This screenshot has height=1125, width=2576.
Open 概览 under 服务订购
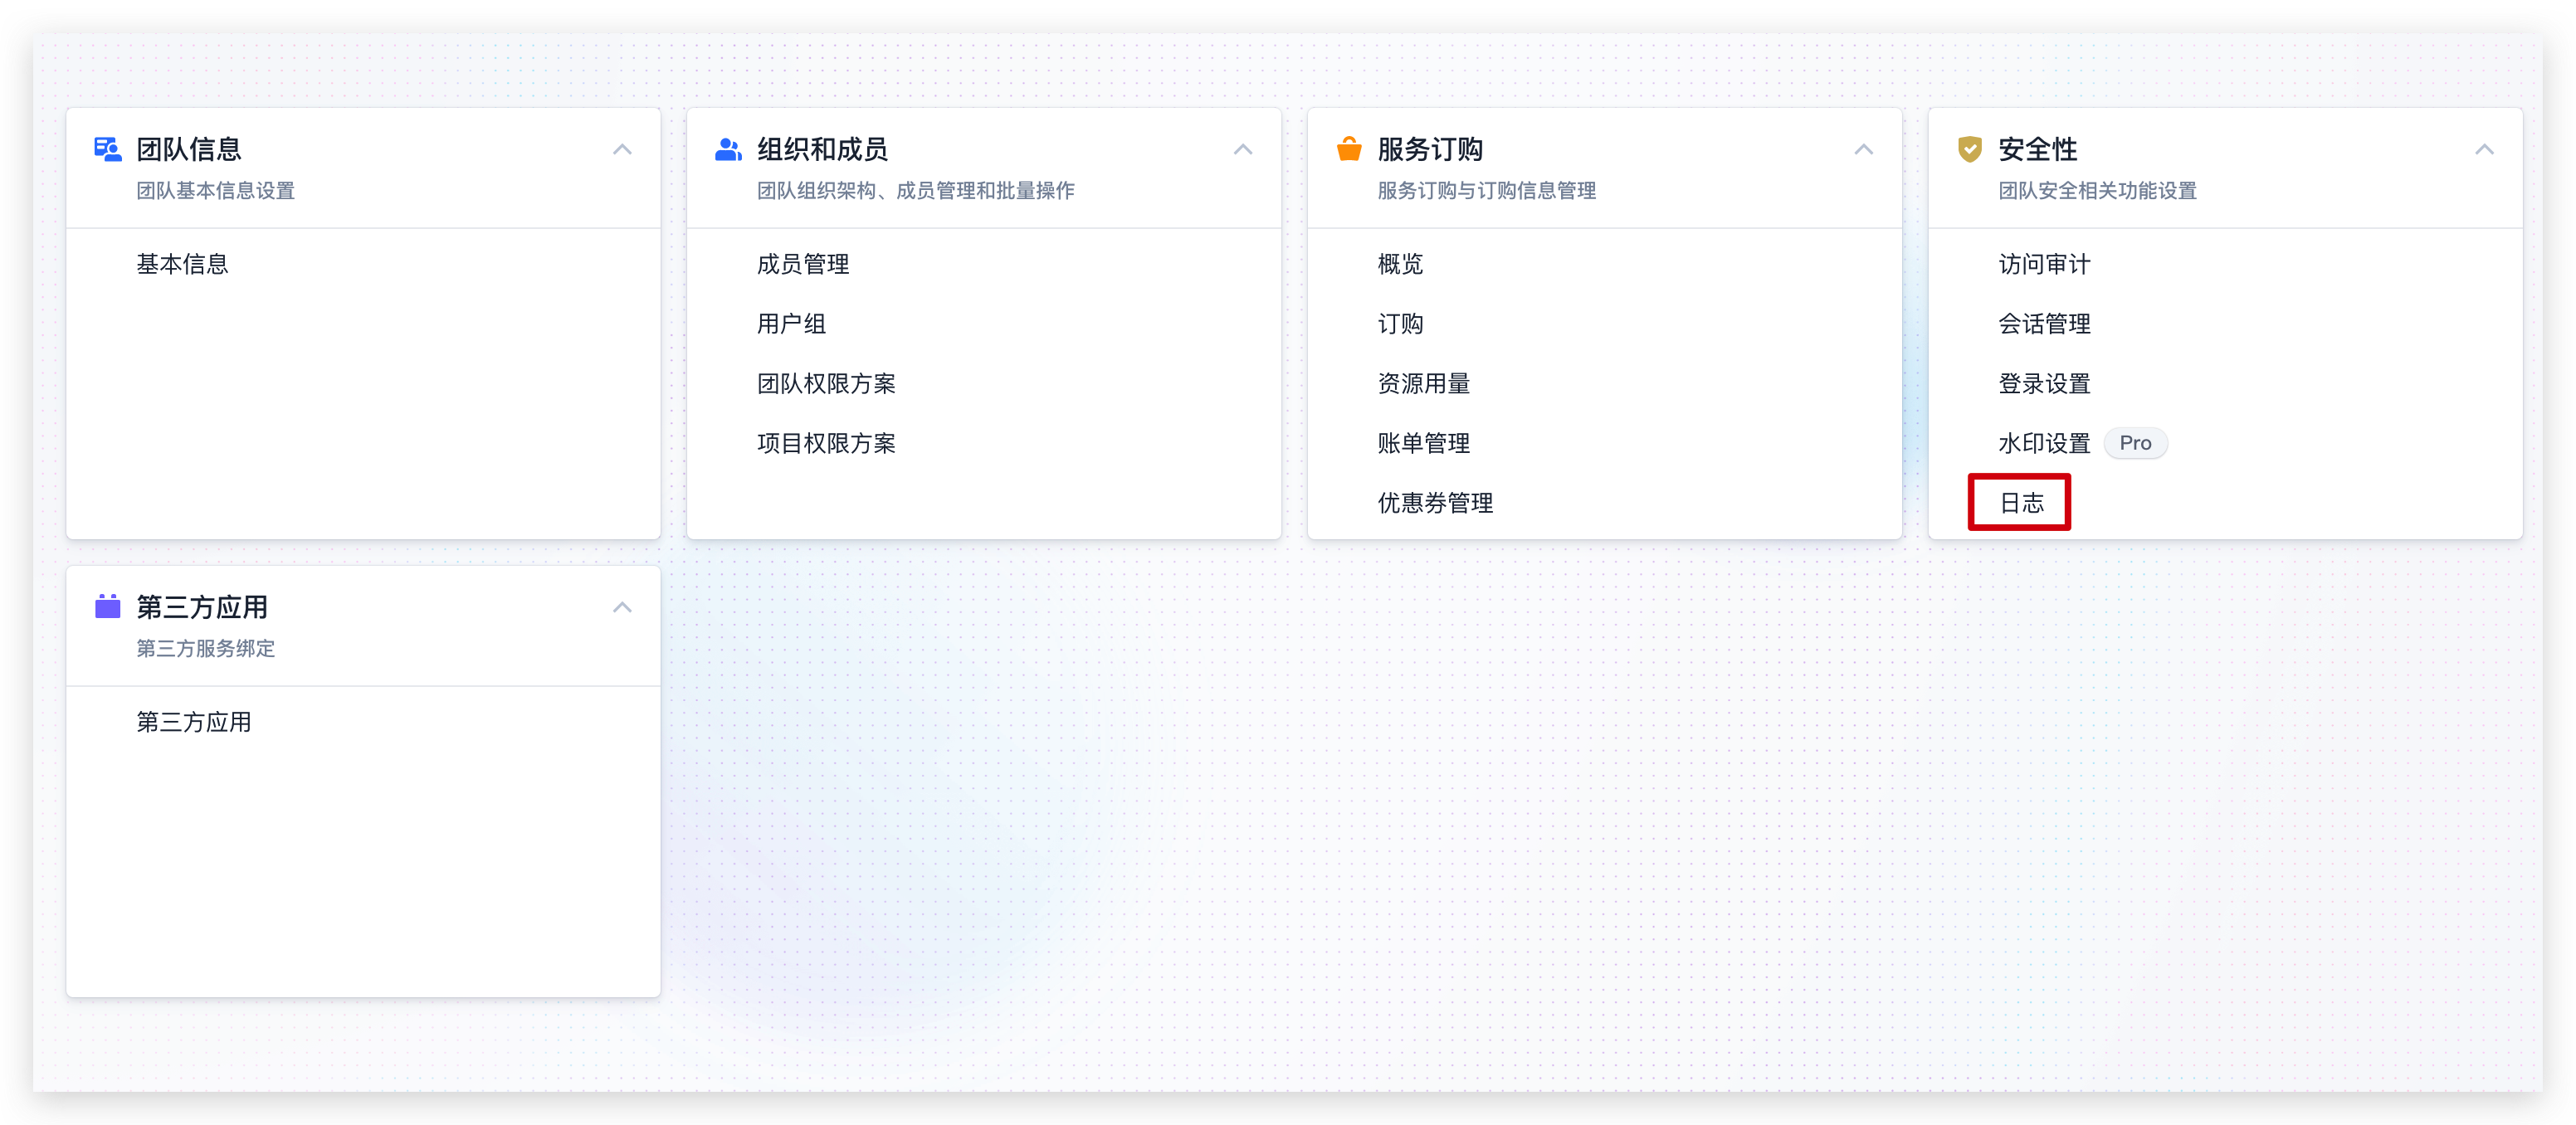click(1400, 264)
